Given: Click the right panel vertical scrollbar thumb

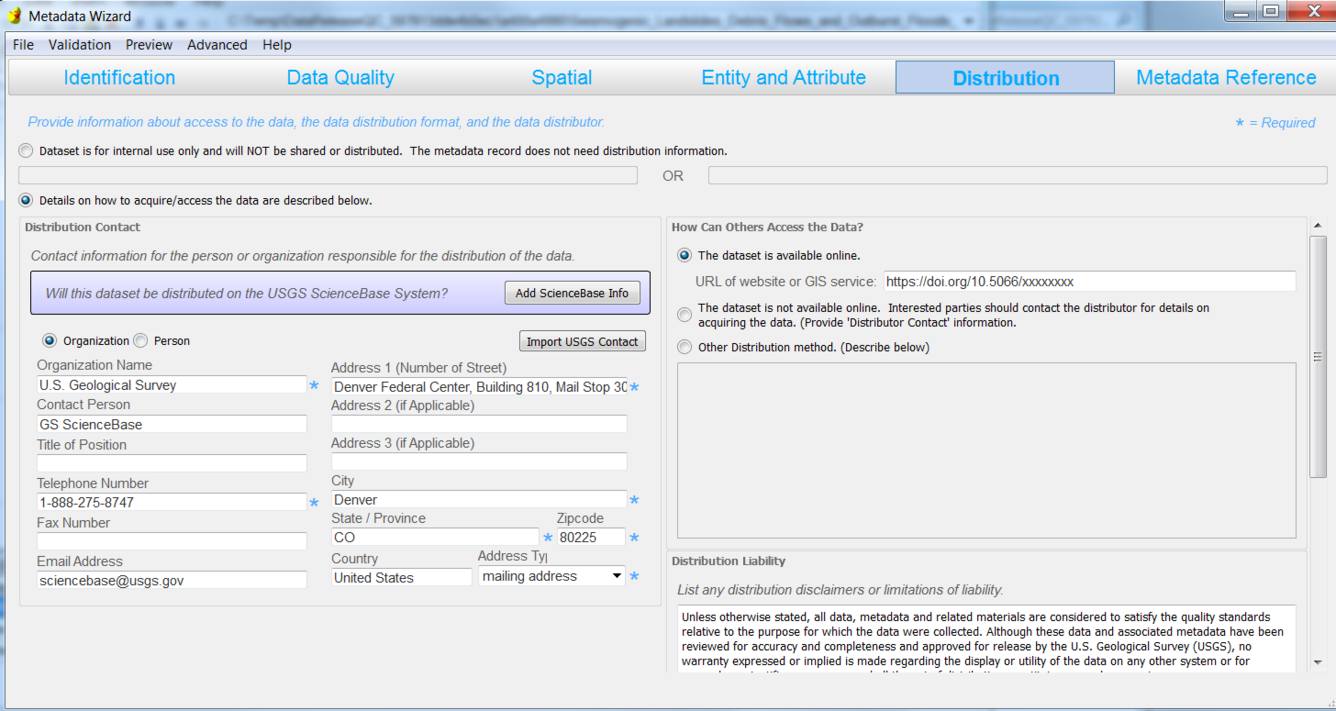Looking at the screenshot, I should click(1317, 357).
